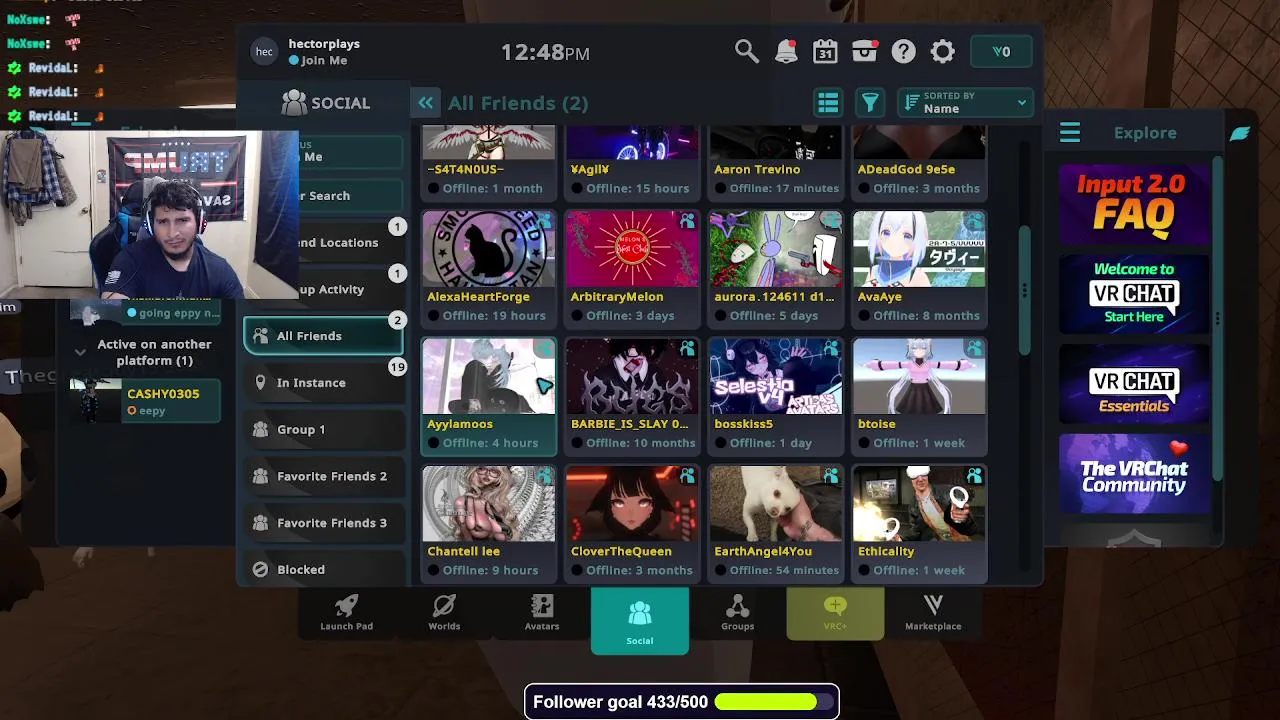Click the friends list vertical scrollbar
Screen dimensions: 1280x720
pyautogui.click(x=1025, y=290)
